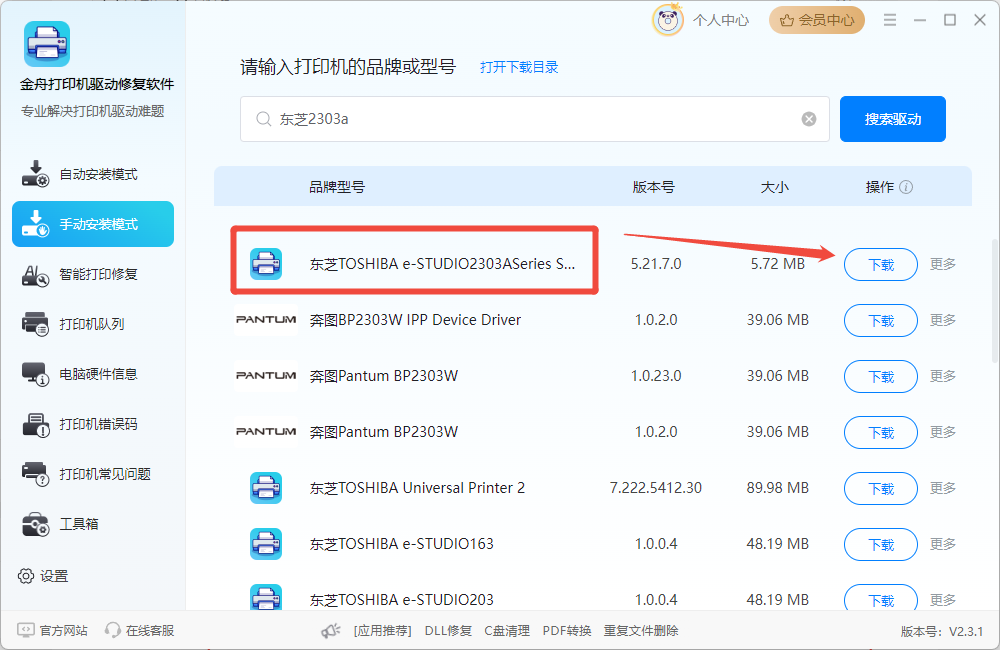This screenshot has width=1000, height=650.
Task: Go to 打印机错误码 page
Action: 93,424
